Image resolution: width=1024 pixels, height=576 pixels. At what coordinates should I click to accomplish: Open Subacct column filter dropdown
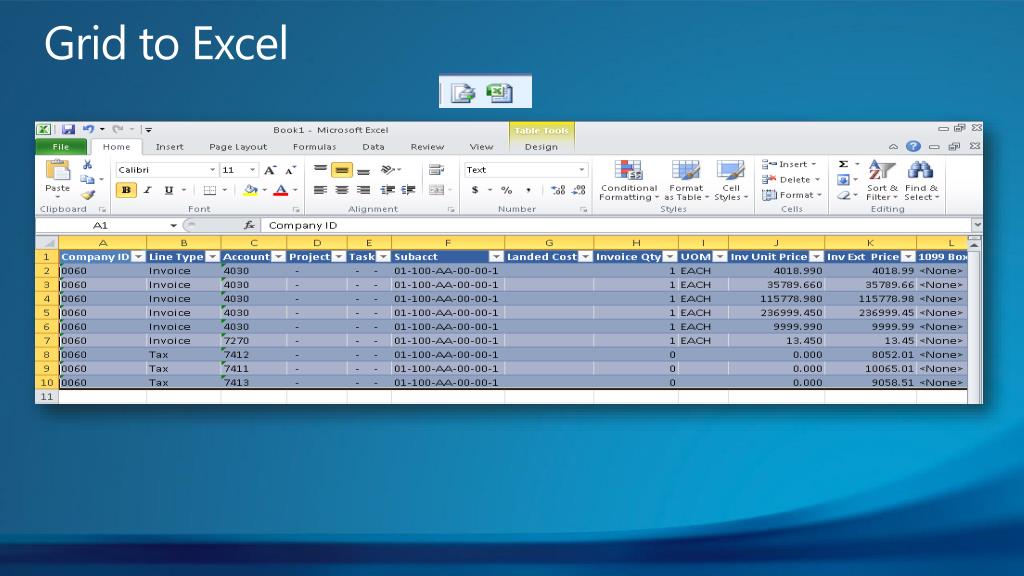click(x=496, y=257)
